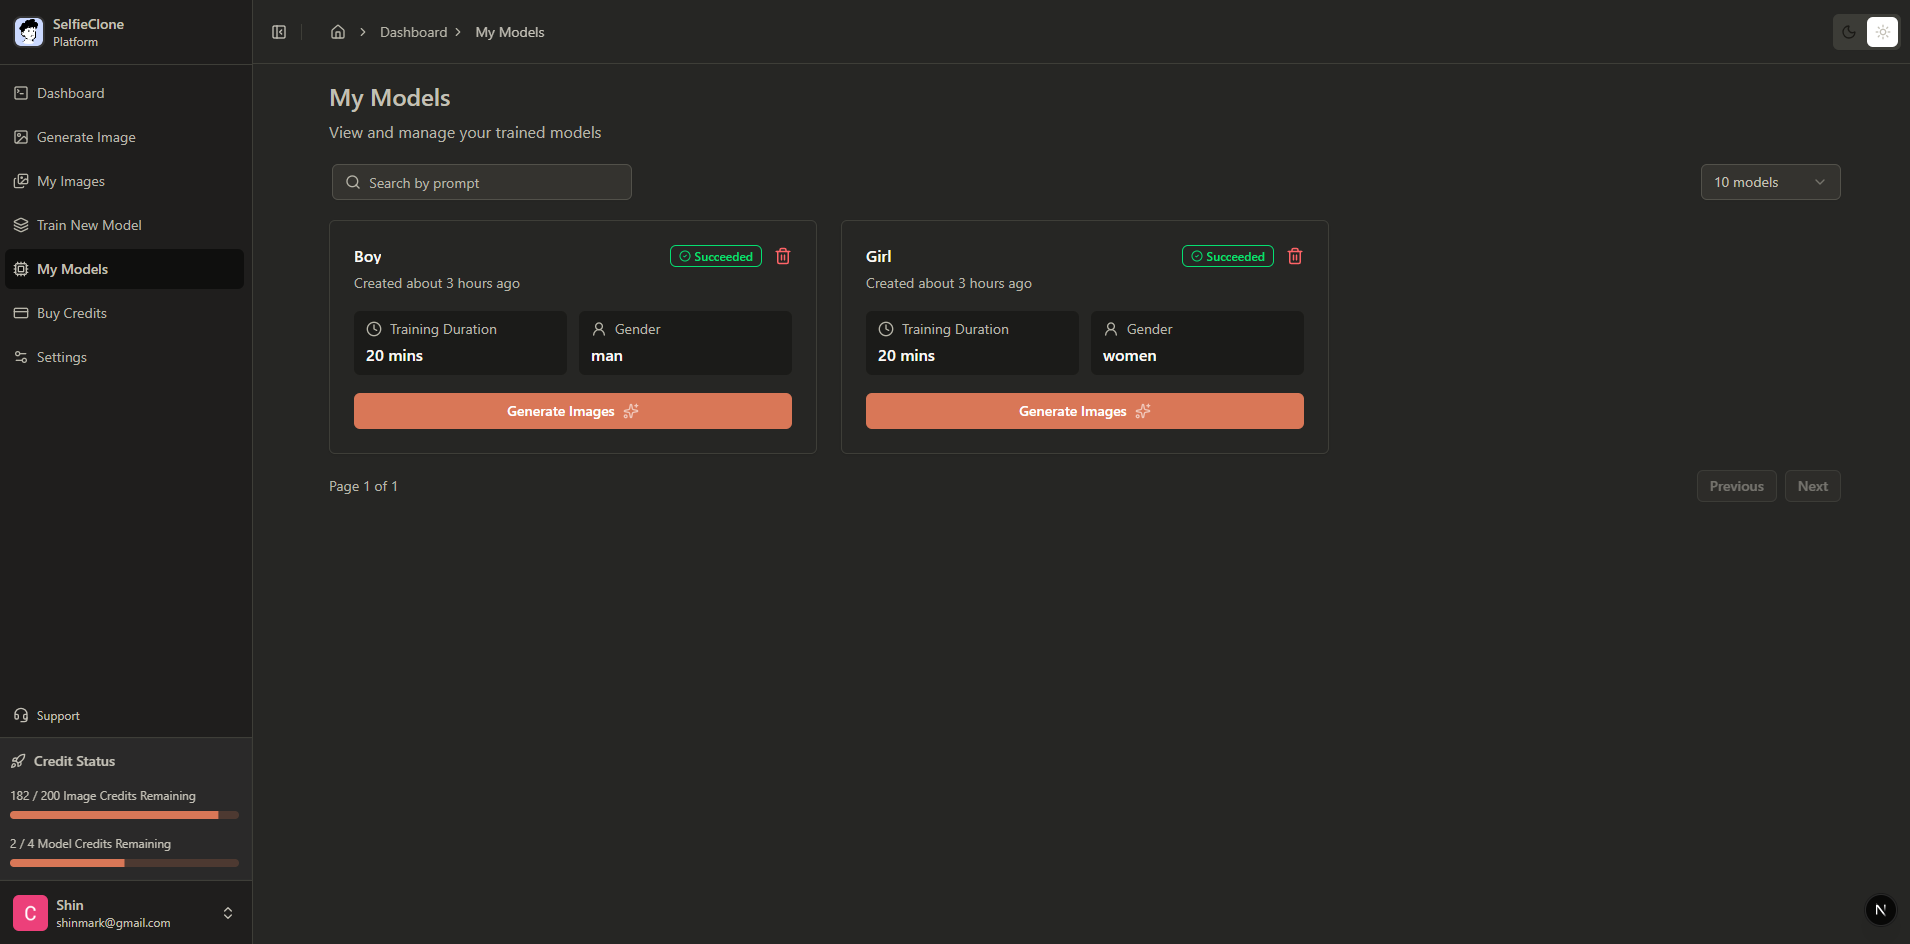The image size is (1910, 944).
Task: Click the Search by prompt field
Action: (x=481, y=181)
